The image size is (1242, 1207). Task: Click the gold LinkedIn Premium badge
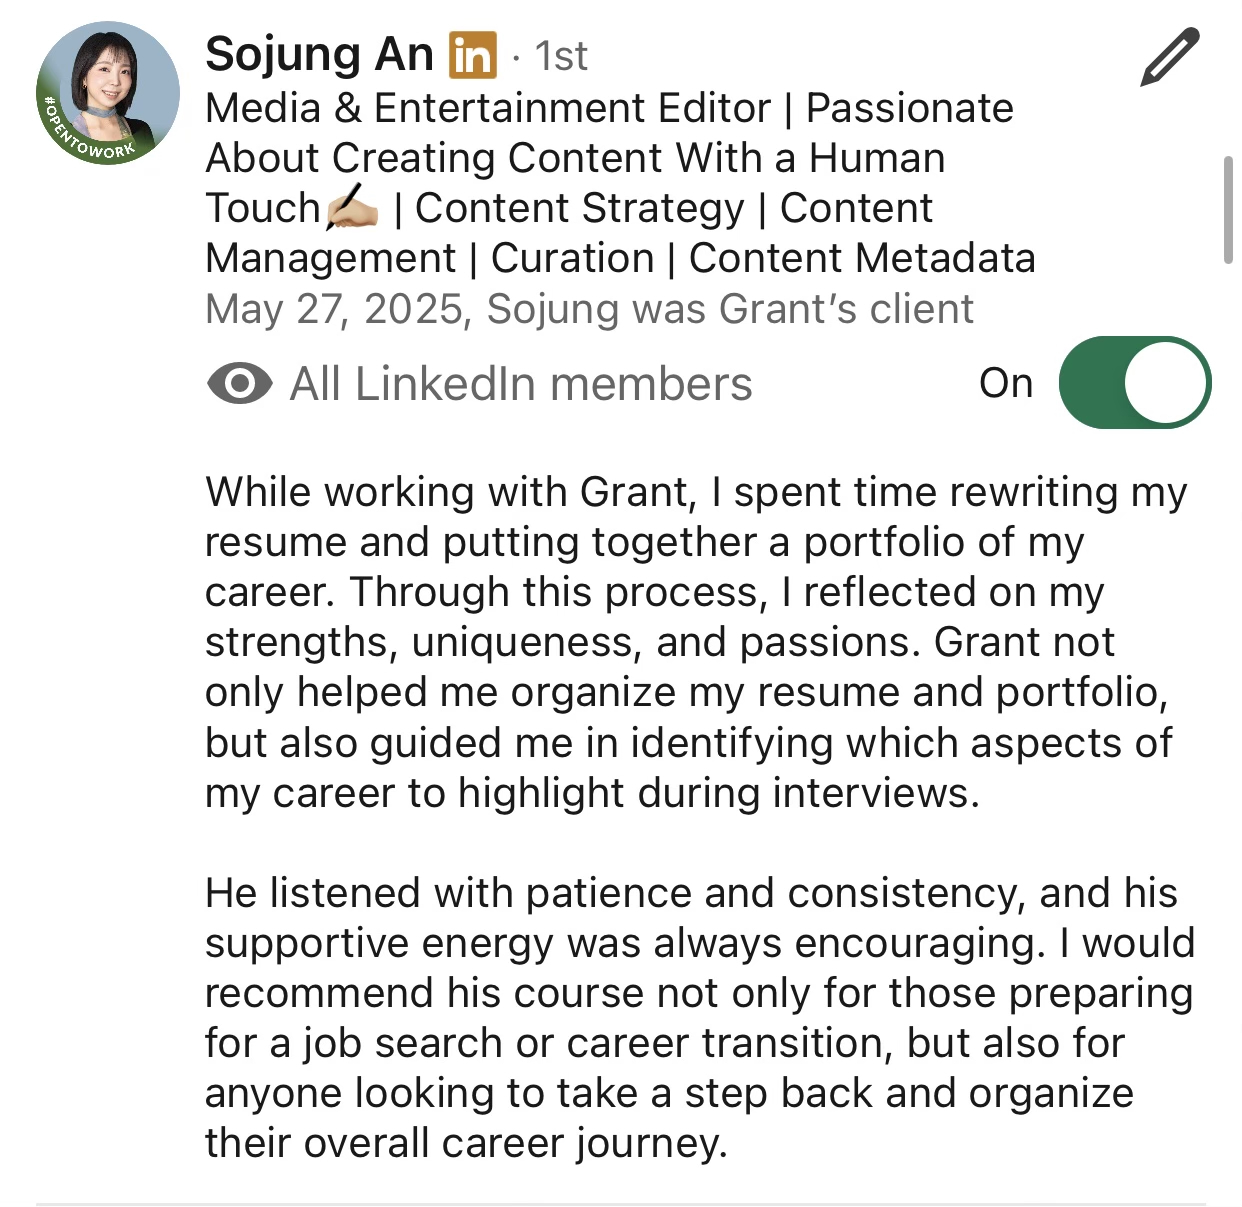tap(473, 55)
